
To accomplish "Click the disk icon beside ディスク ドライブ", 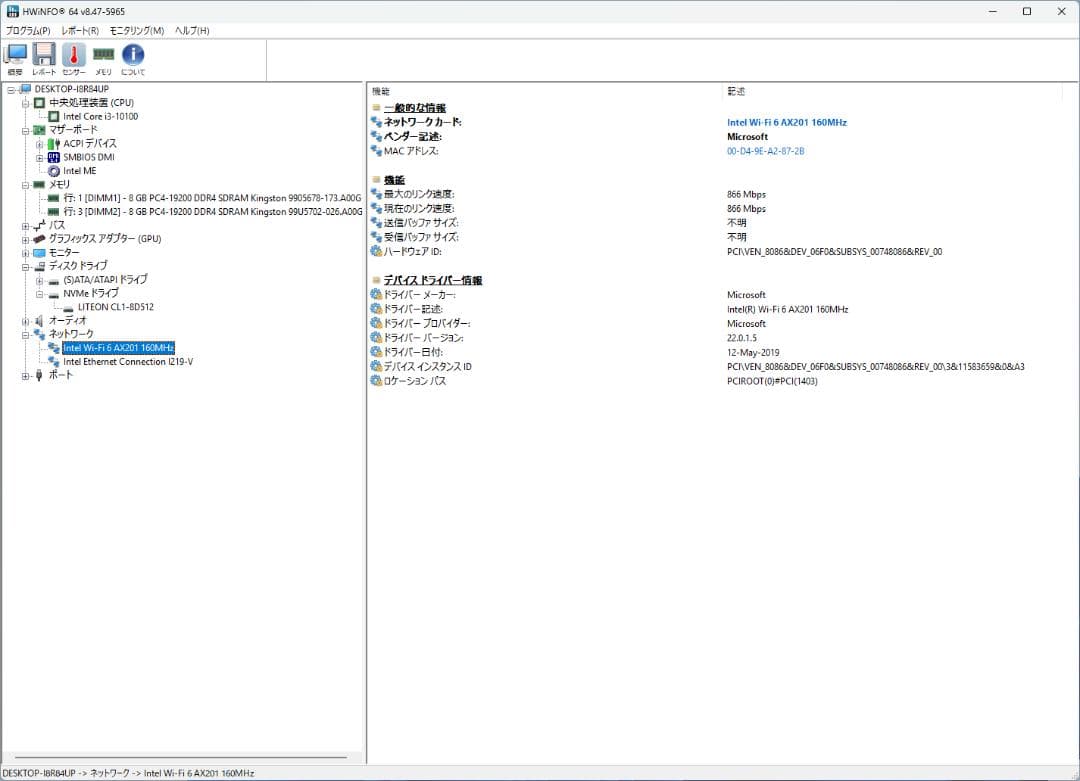I will [39, 266].
